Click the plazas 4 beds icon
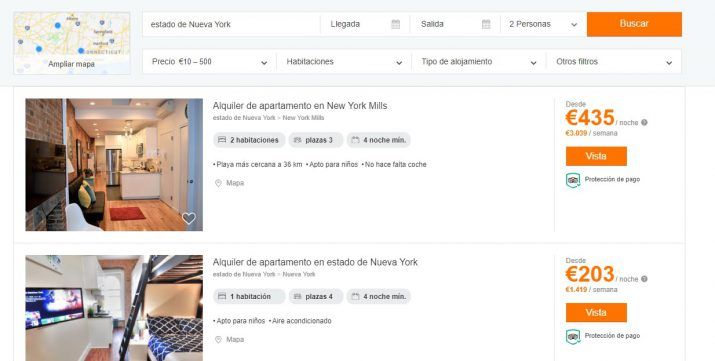 tap(297, 297)
